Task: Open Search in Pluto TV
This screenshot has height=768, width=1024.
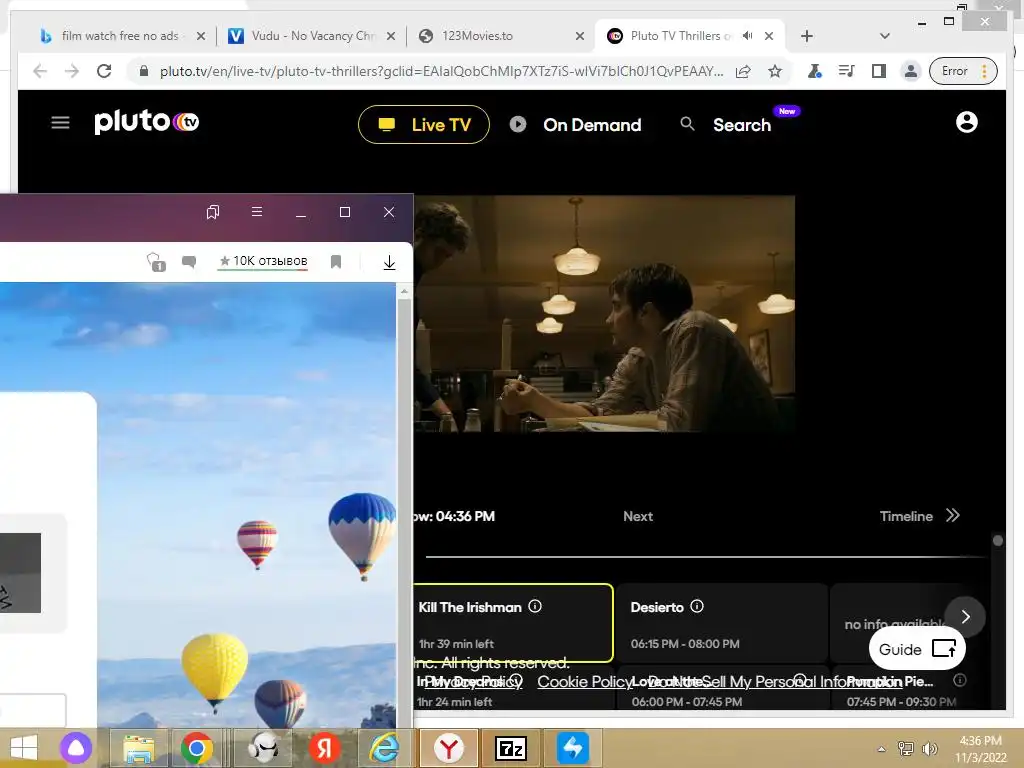Action: click(742, 125)
